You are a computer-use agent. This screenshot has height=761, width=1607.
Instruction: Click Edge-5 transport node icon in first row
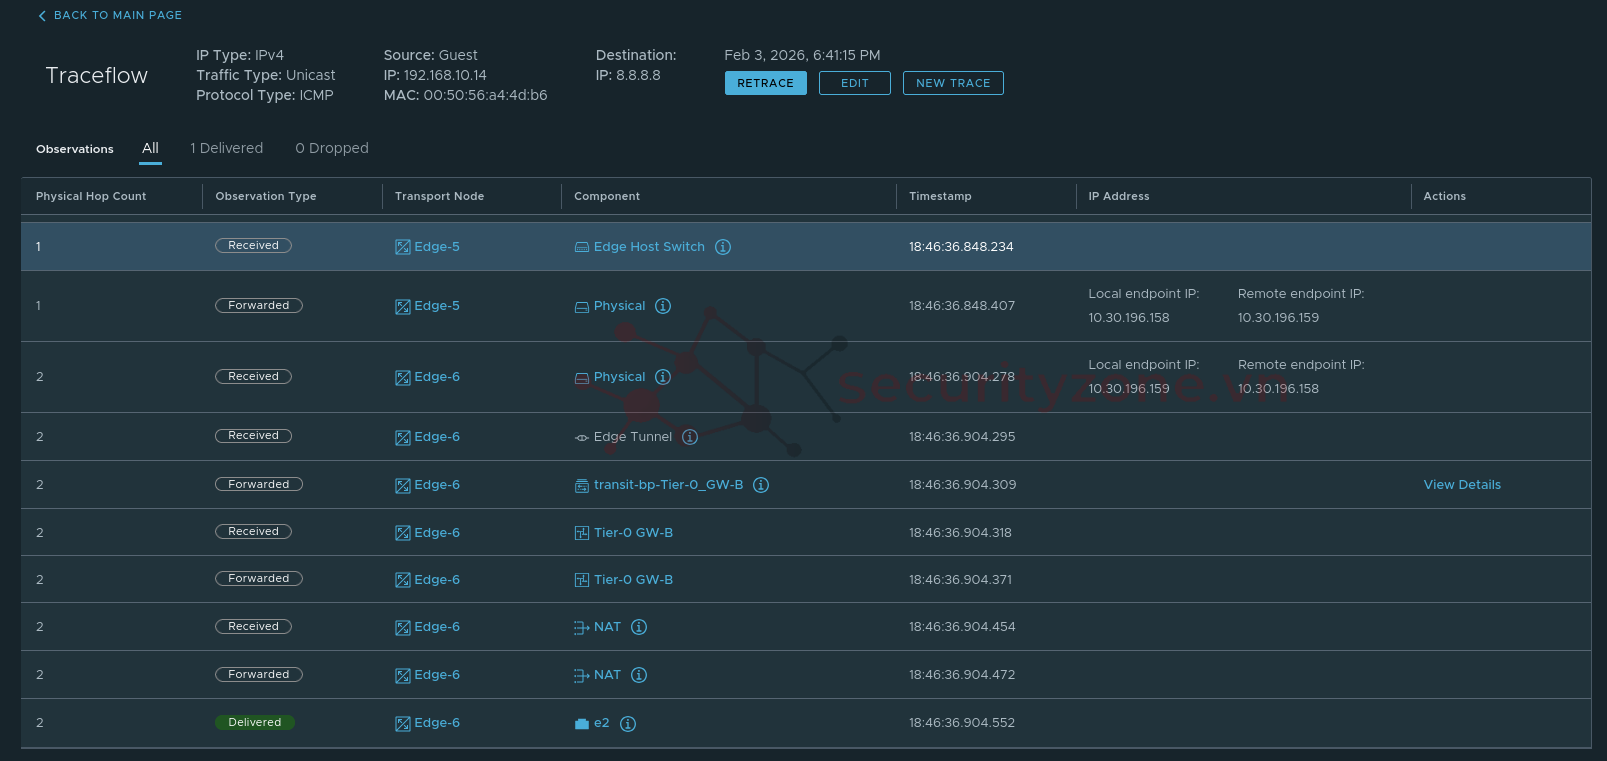click(402, 247)
